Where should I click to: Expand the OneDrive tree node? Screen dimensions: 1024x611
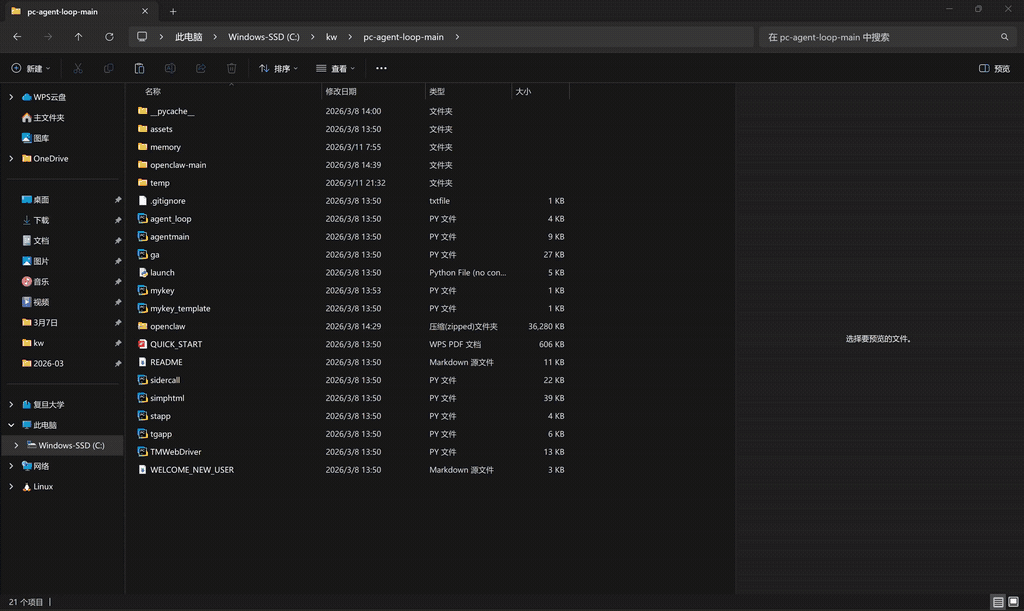(x=11, y=158)
